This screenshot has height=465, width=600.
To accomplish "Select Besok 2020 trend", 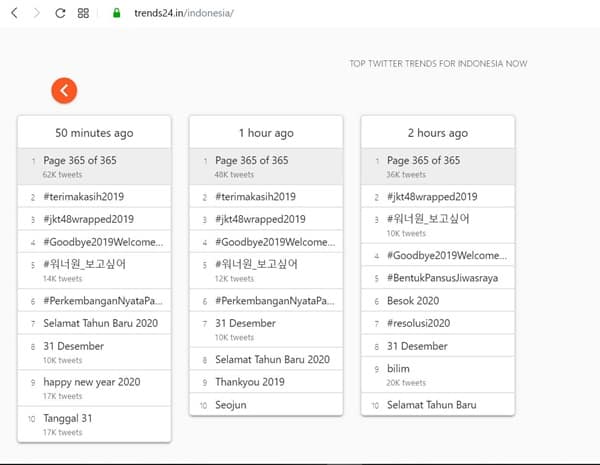I will coord(413,300).
